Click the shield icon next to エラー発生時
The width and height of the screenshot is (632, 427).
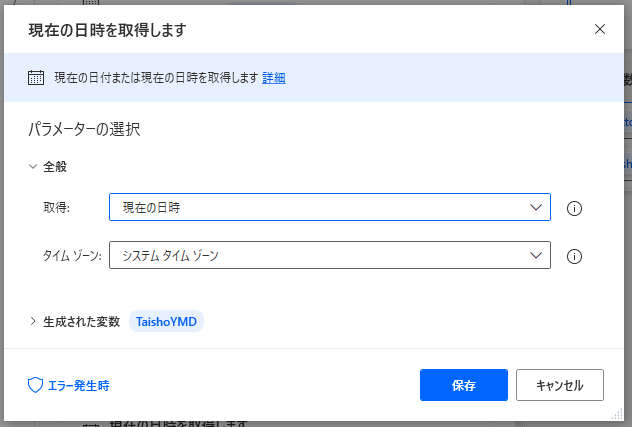click(35, 385)
